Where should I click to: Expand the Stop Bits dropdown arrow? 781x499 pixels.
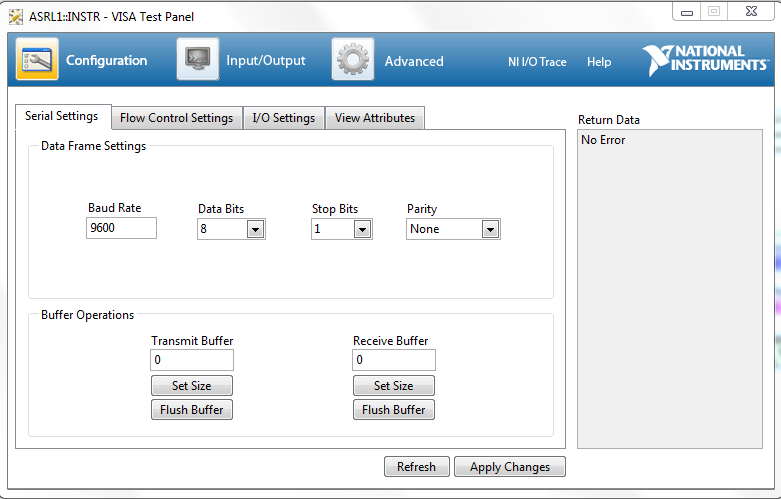(363, 229)
